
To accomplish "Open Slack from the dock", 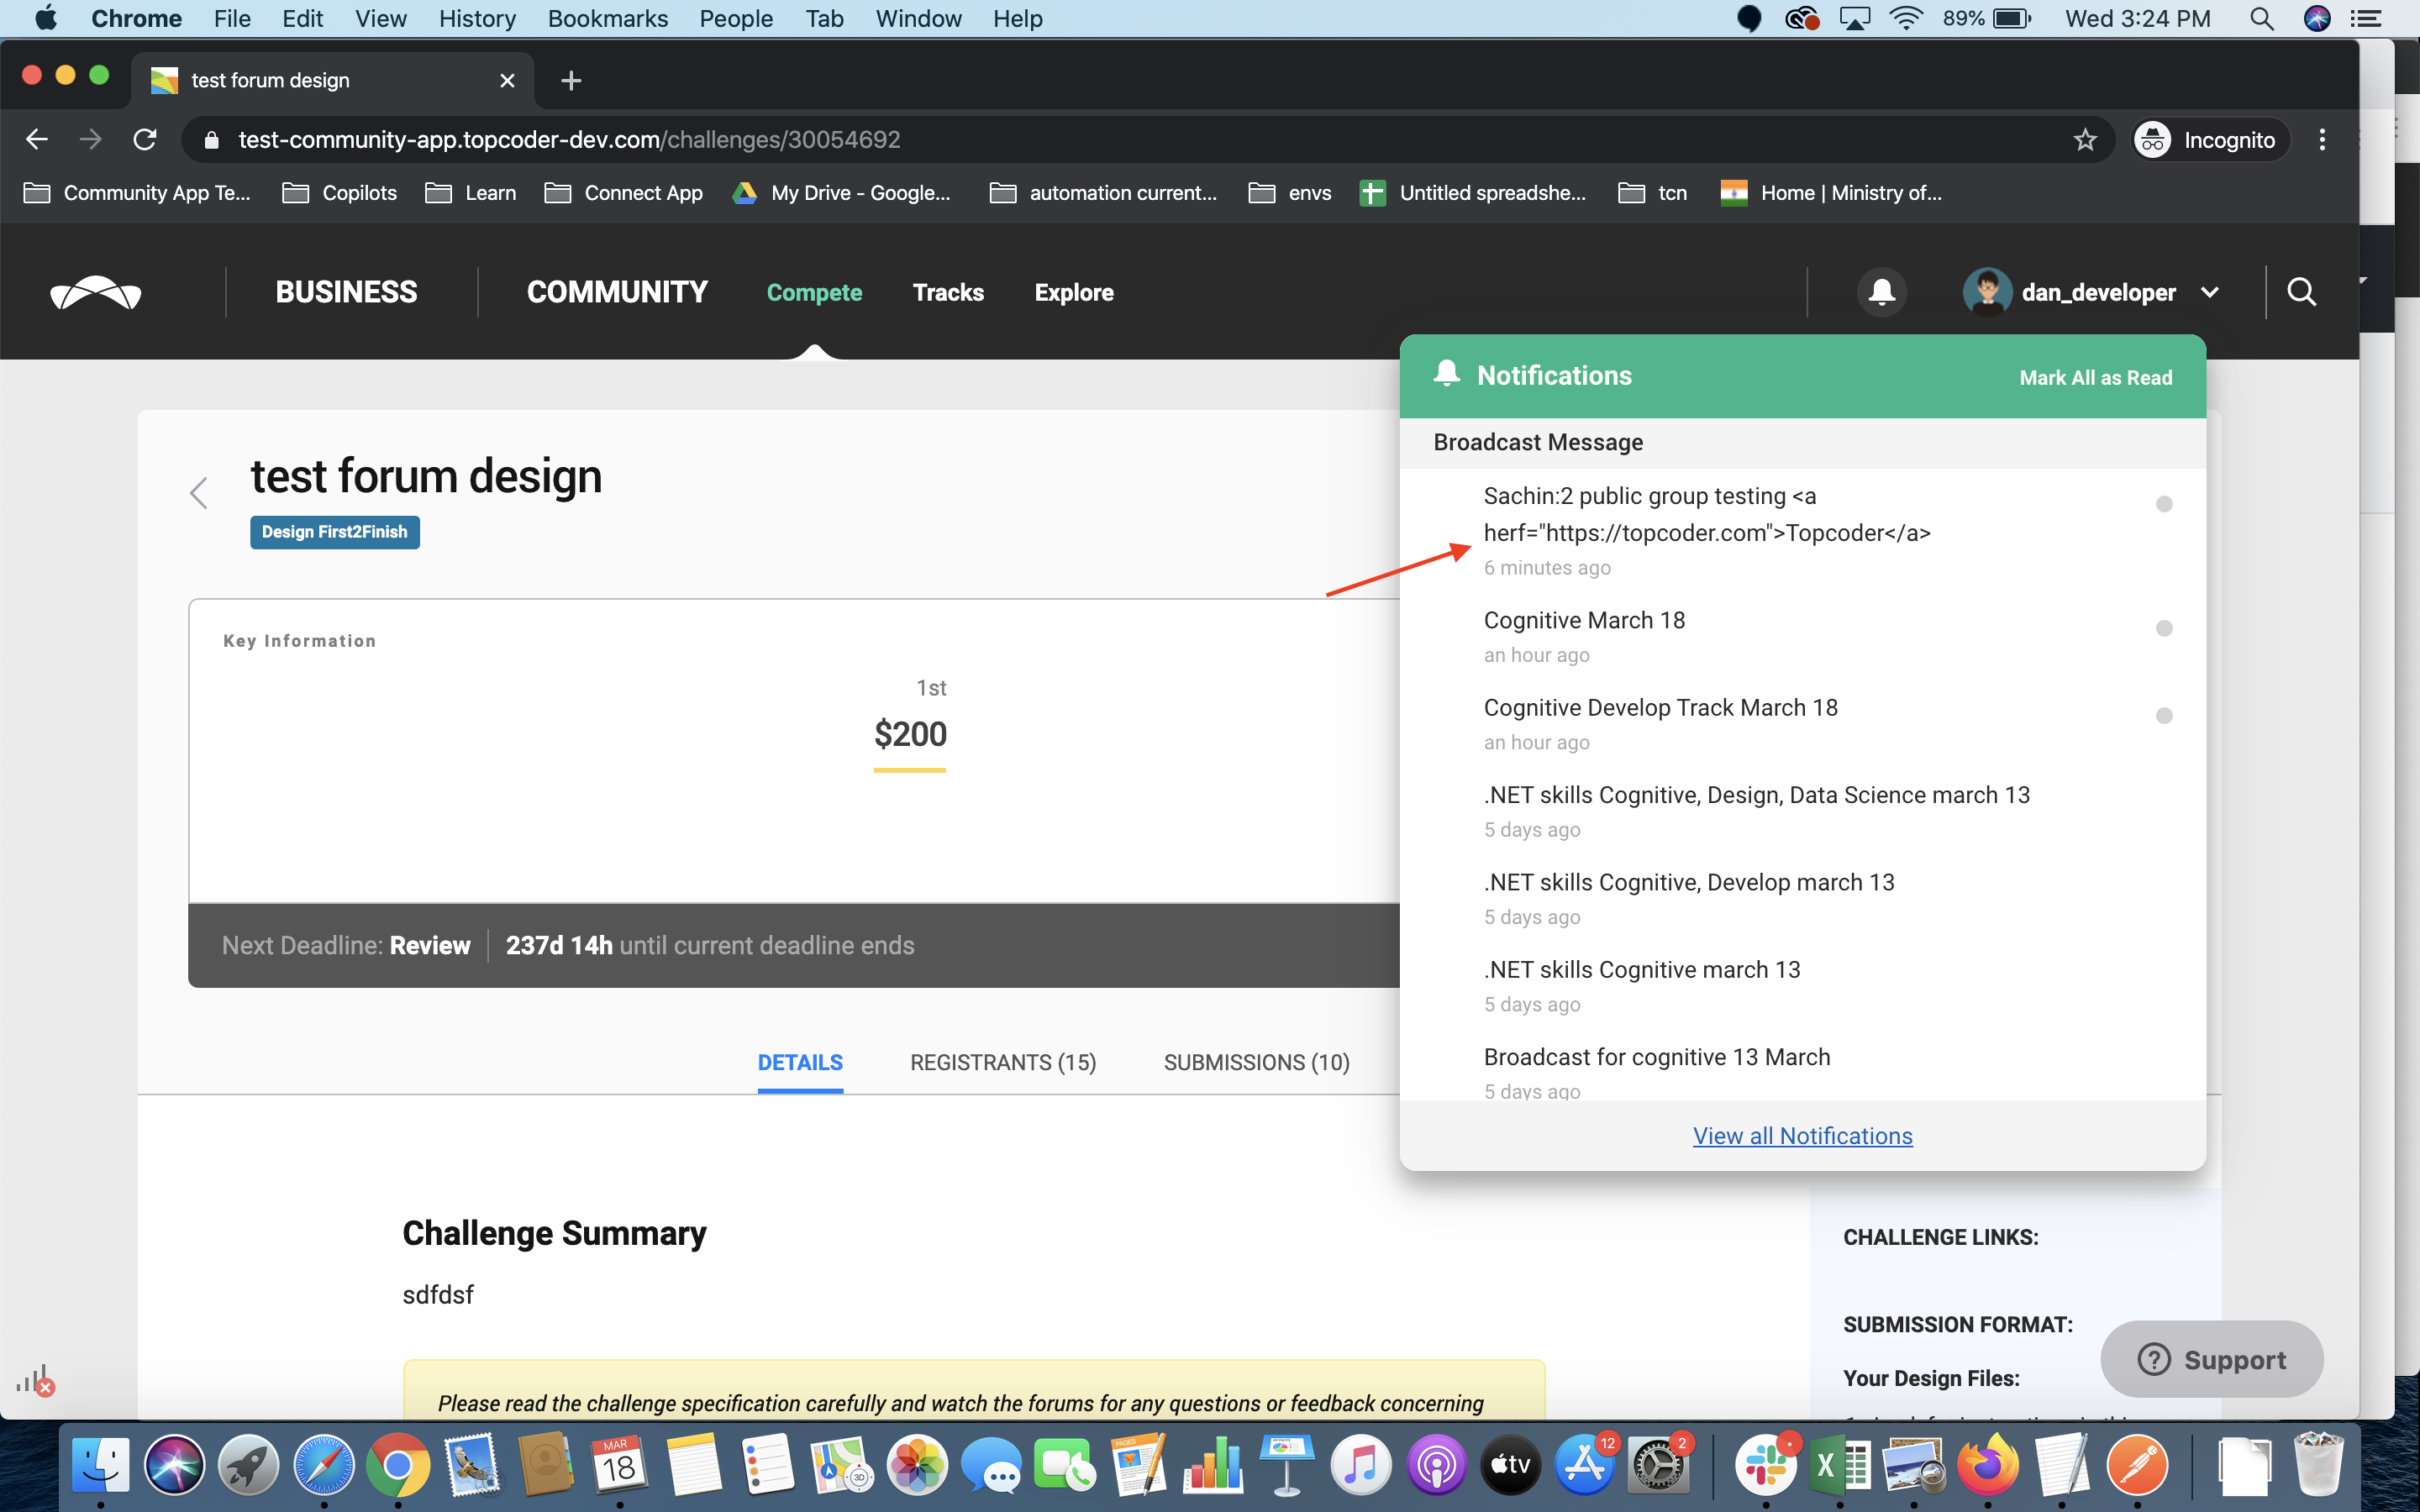I will (x=1766, y=1465).
